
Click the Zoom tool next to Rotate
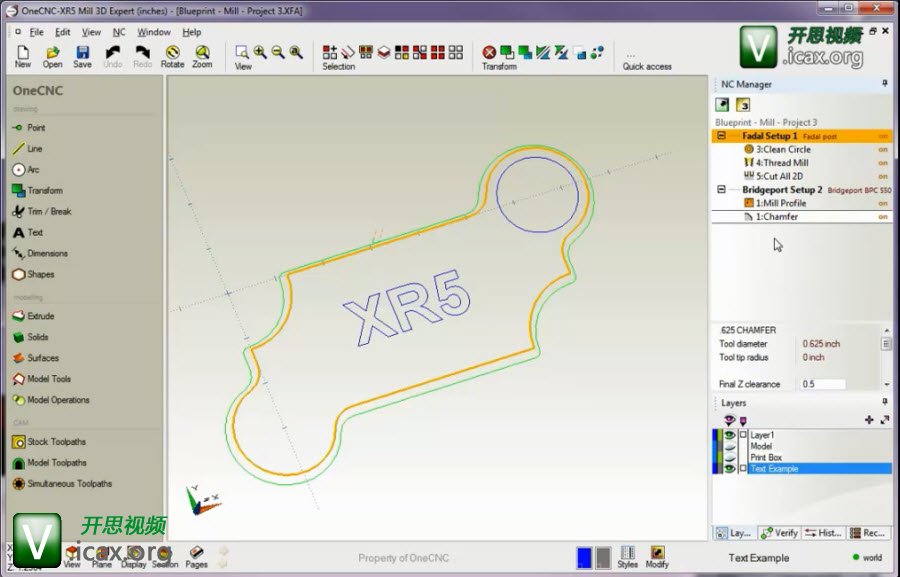pyautogui.click(x=202, y=57)
